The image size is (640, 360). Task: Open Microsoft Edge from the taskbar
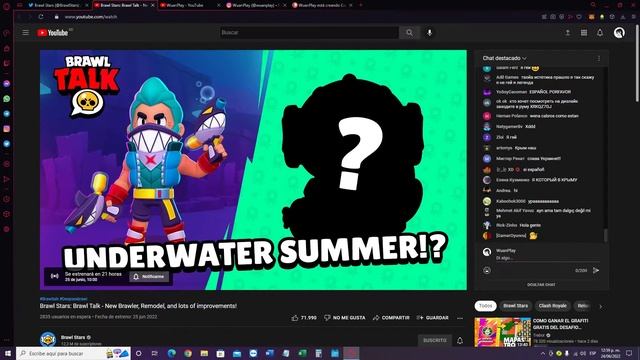click(171, 353)
